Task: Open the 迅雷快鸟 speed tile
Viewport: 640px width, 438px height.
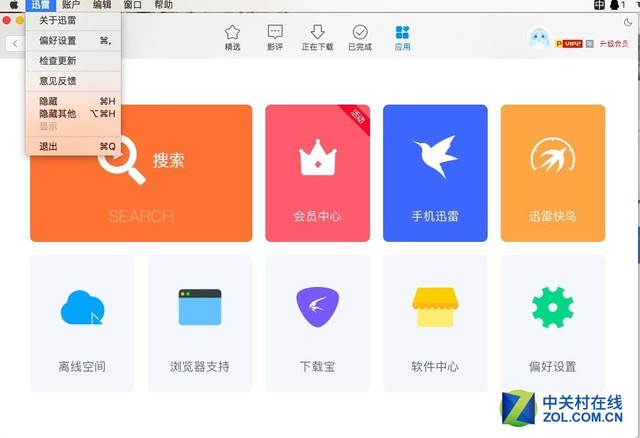Action: [553, 173]
